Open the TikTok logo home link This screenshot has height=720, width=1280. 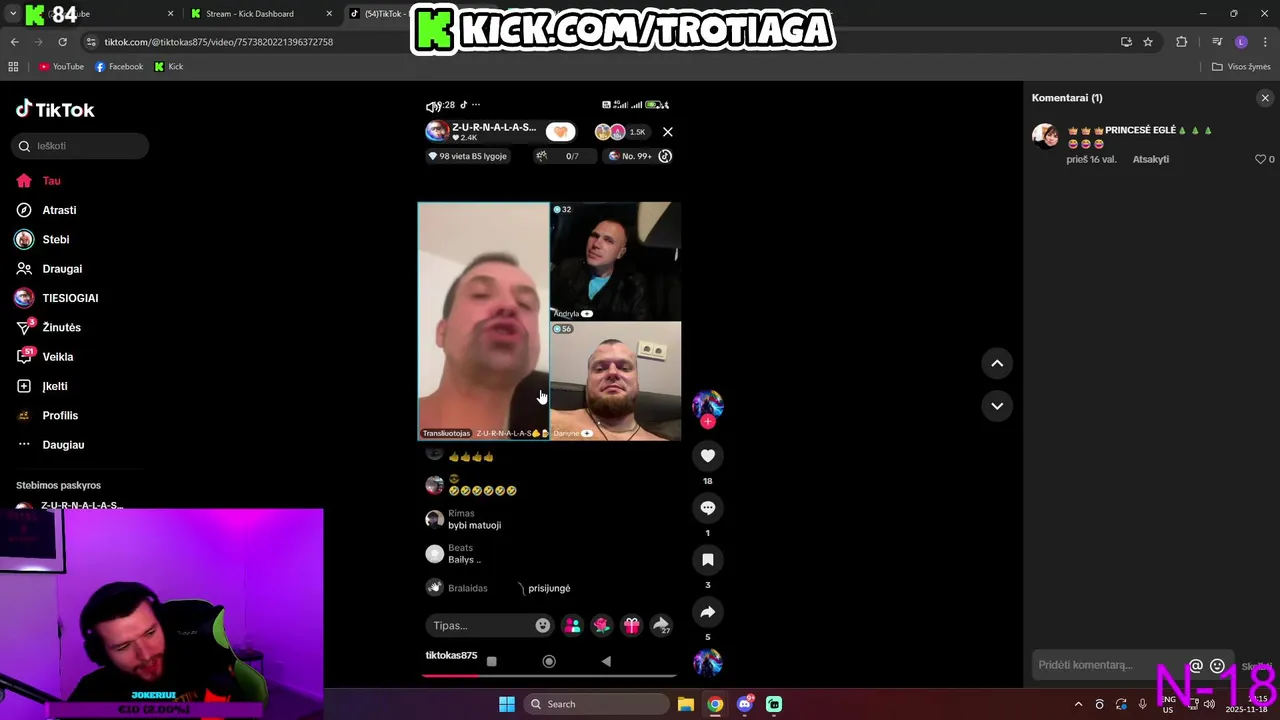(x=55, y=109)
